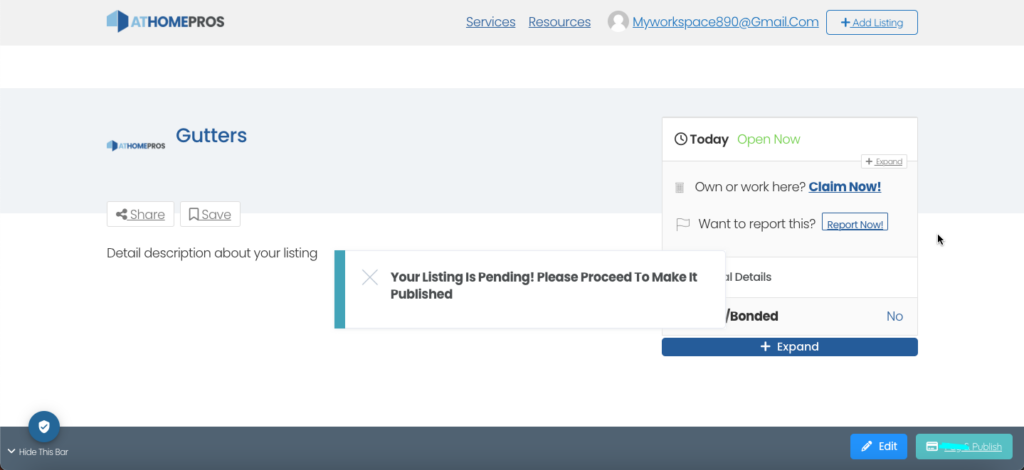Open the Resources menu

[x=559, y=22]
